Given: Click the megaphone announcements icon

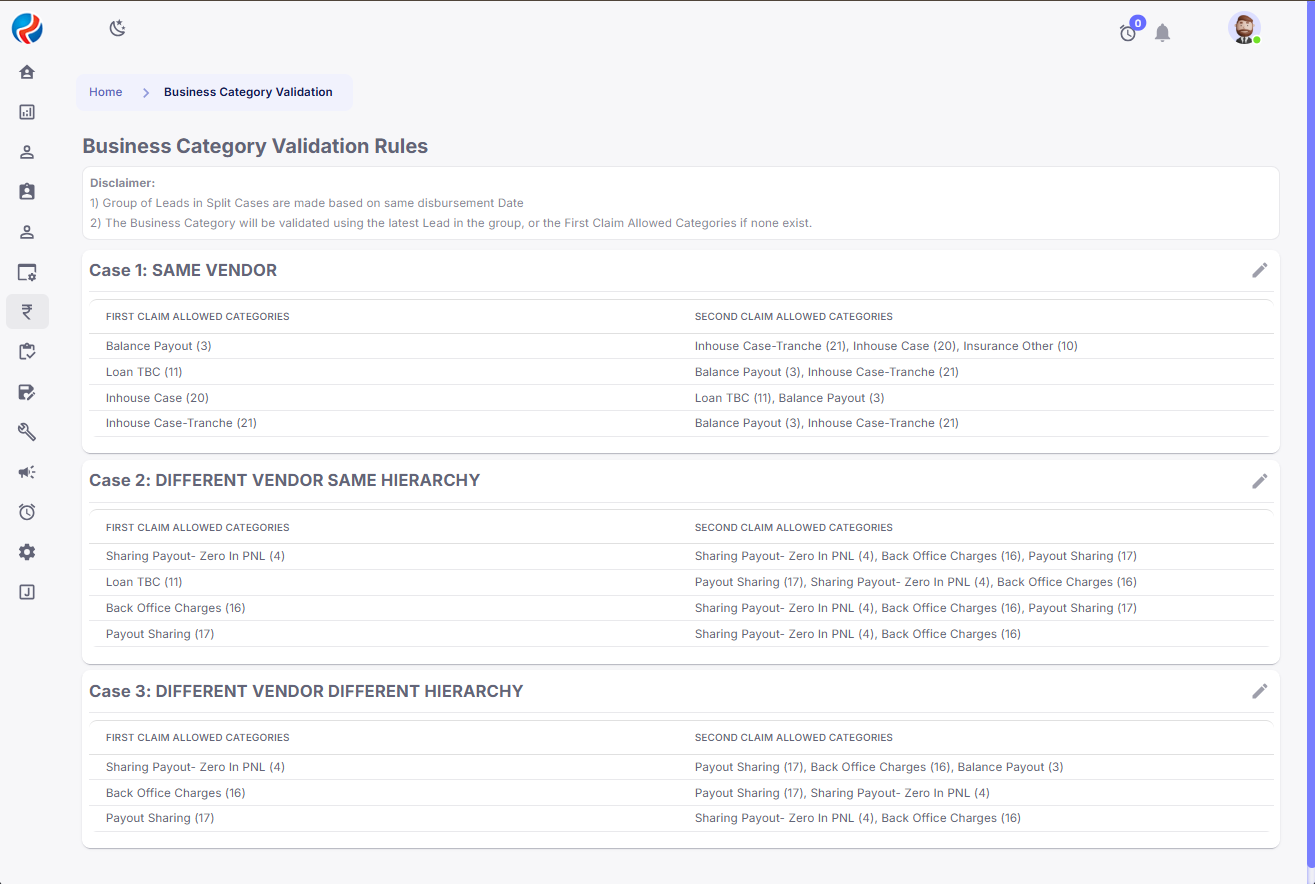Looking at the screenshot, I should pyautogui.click(x=27, y=472).
